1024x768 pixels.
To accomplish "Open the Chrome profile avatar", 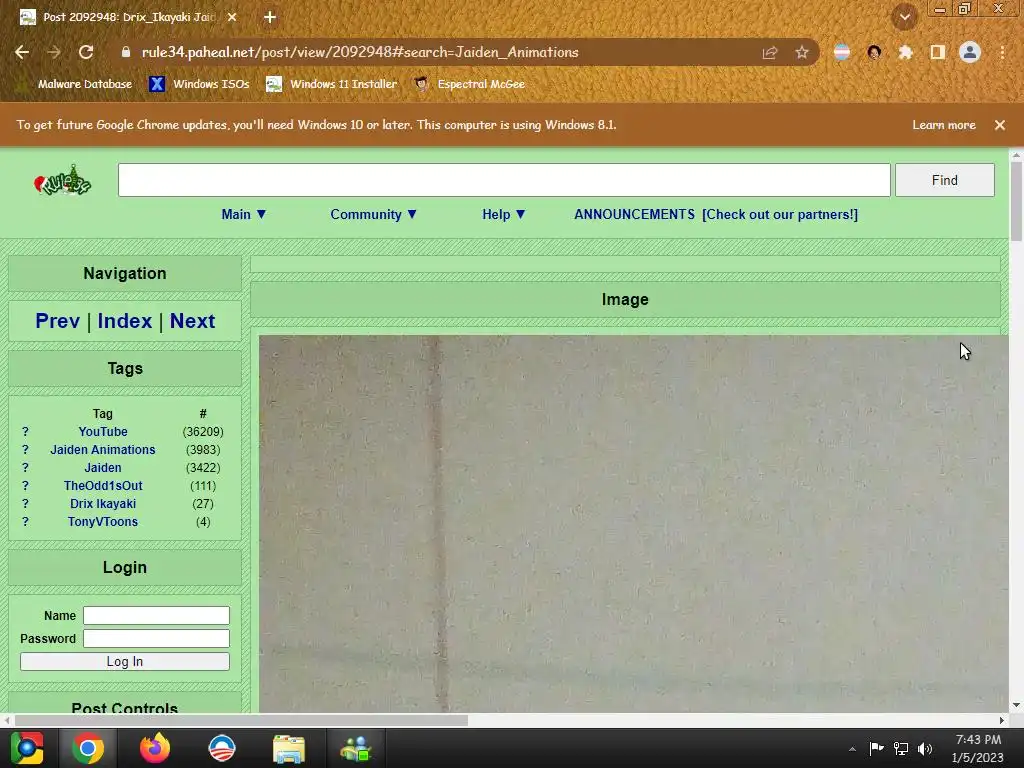I will 970,52.
